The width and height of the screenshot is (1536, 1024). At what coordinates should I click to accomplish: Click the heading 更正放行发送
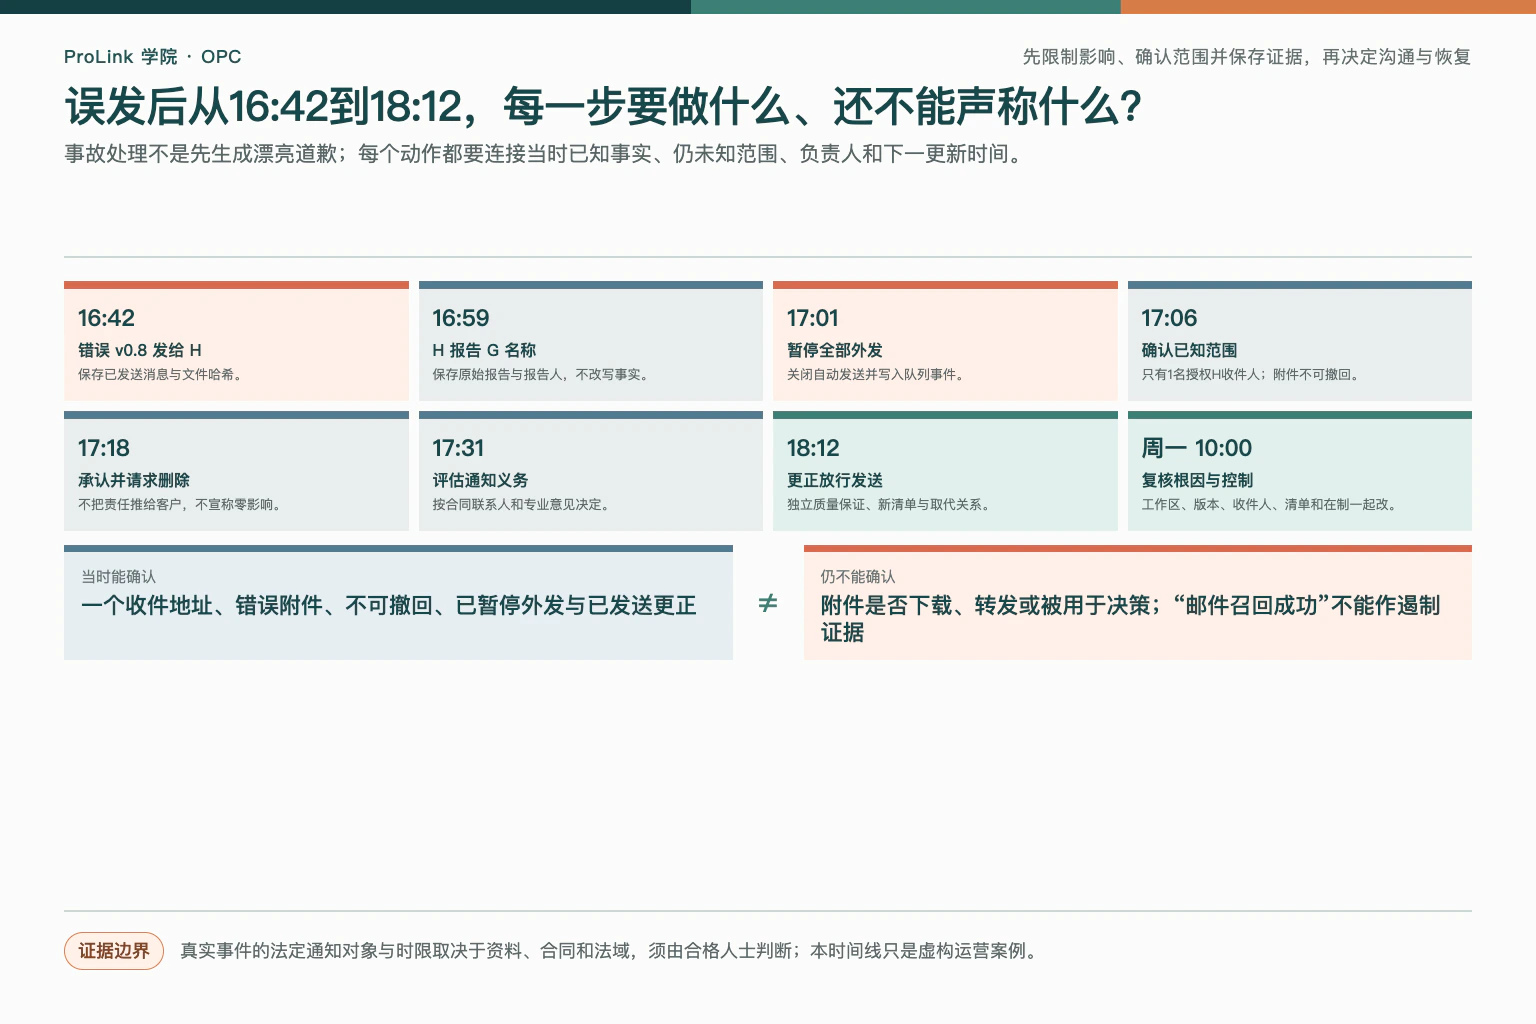(835, 480)
